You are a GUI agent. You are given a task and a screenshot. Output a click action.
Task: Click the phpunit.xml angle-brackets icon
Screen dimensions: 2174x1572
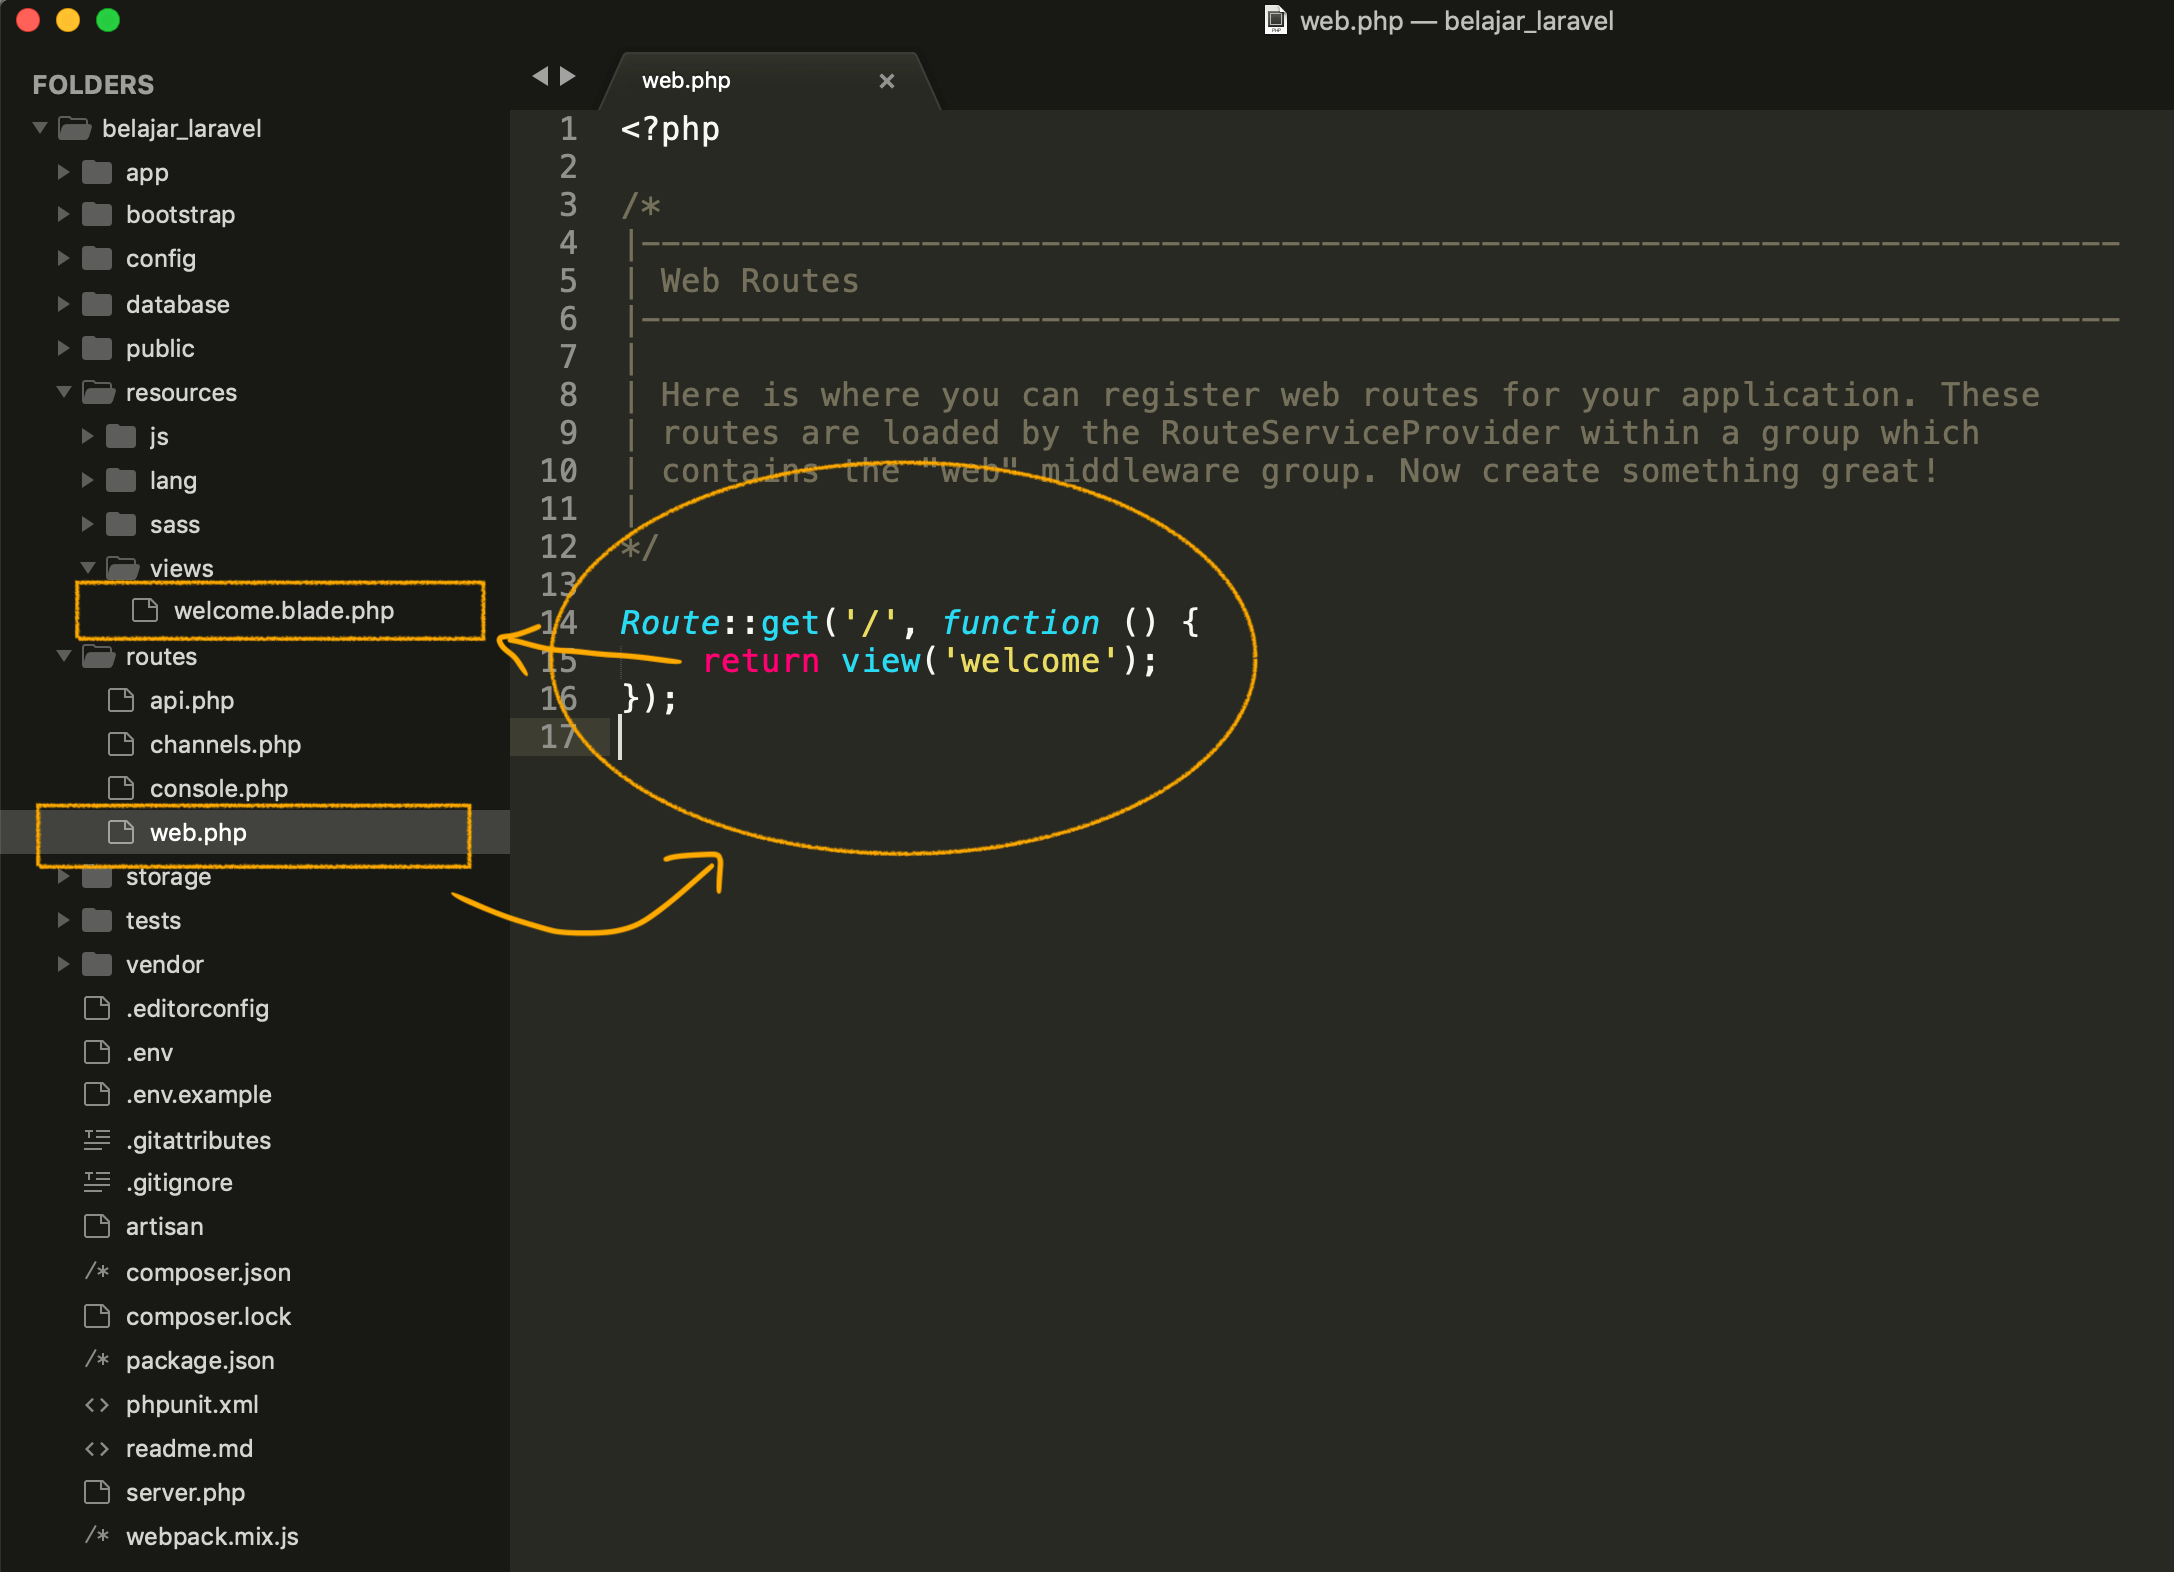[x=97, y=1404]
